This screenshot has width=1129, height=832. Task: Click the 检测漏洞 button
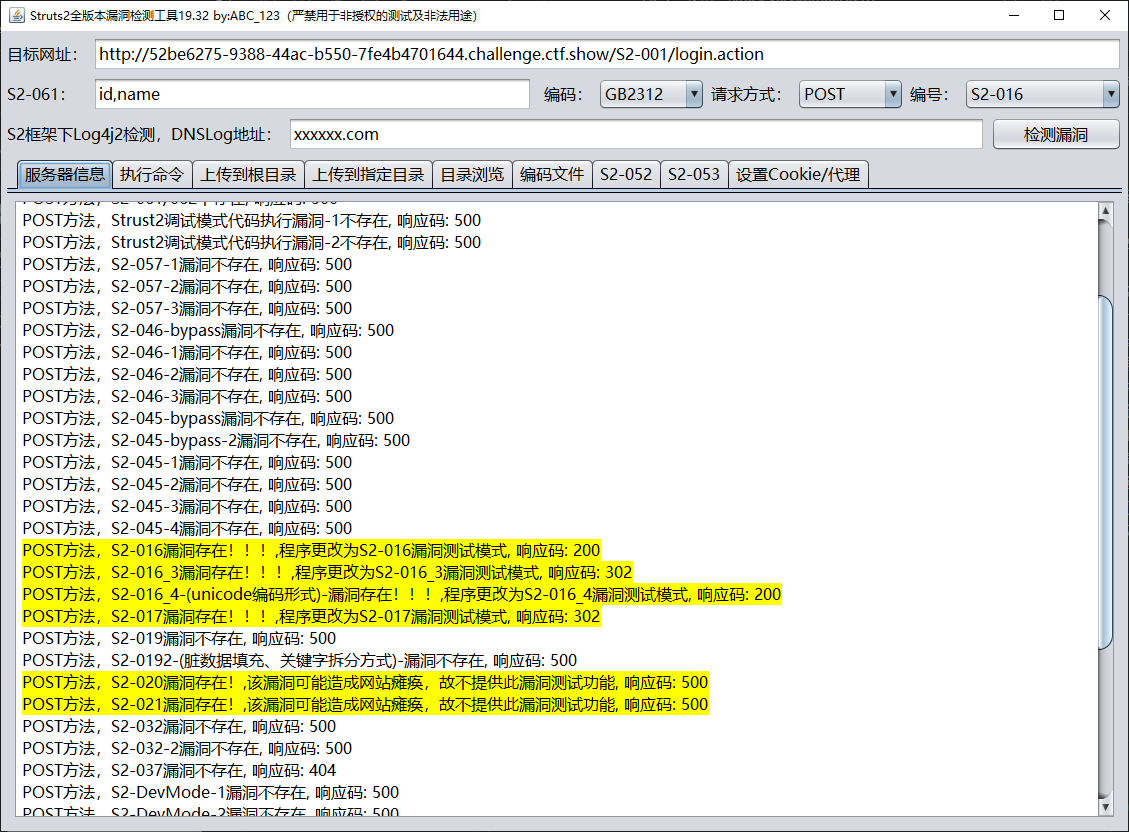pos(1056,135)
